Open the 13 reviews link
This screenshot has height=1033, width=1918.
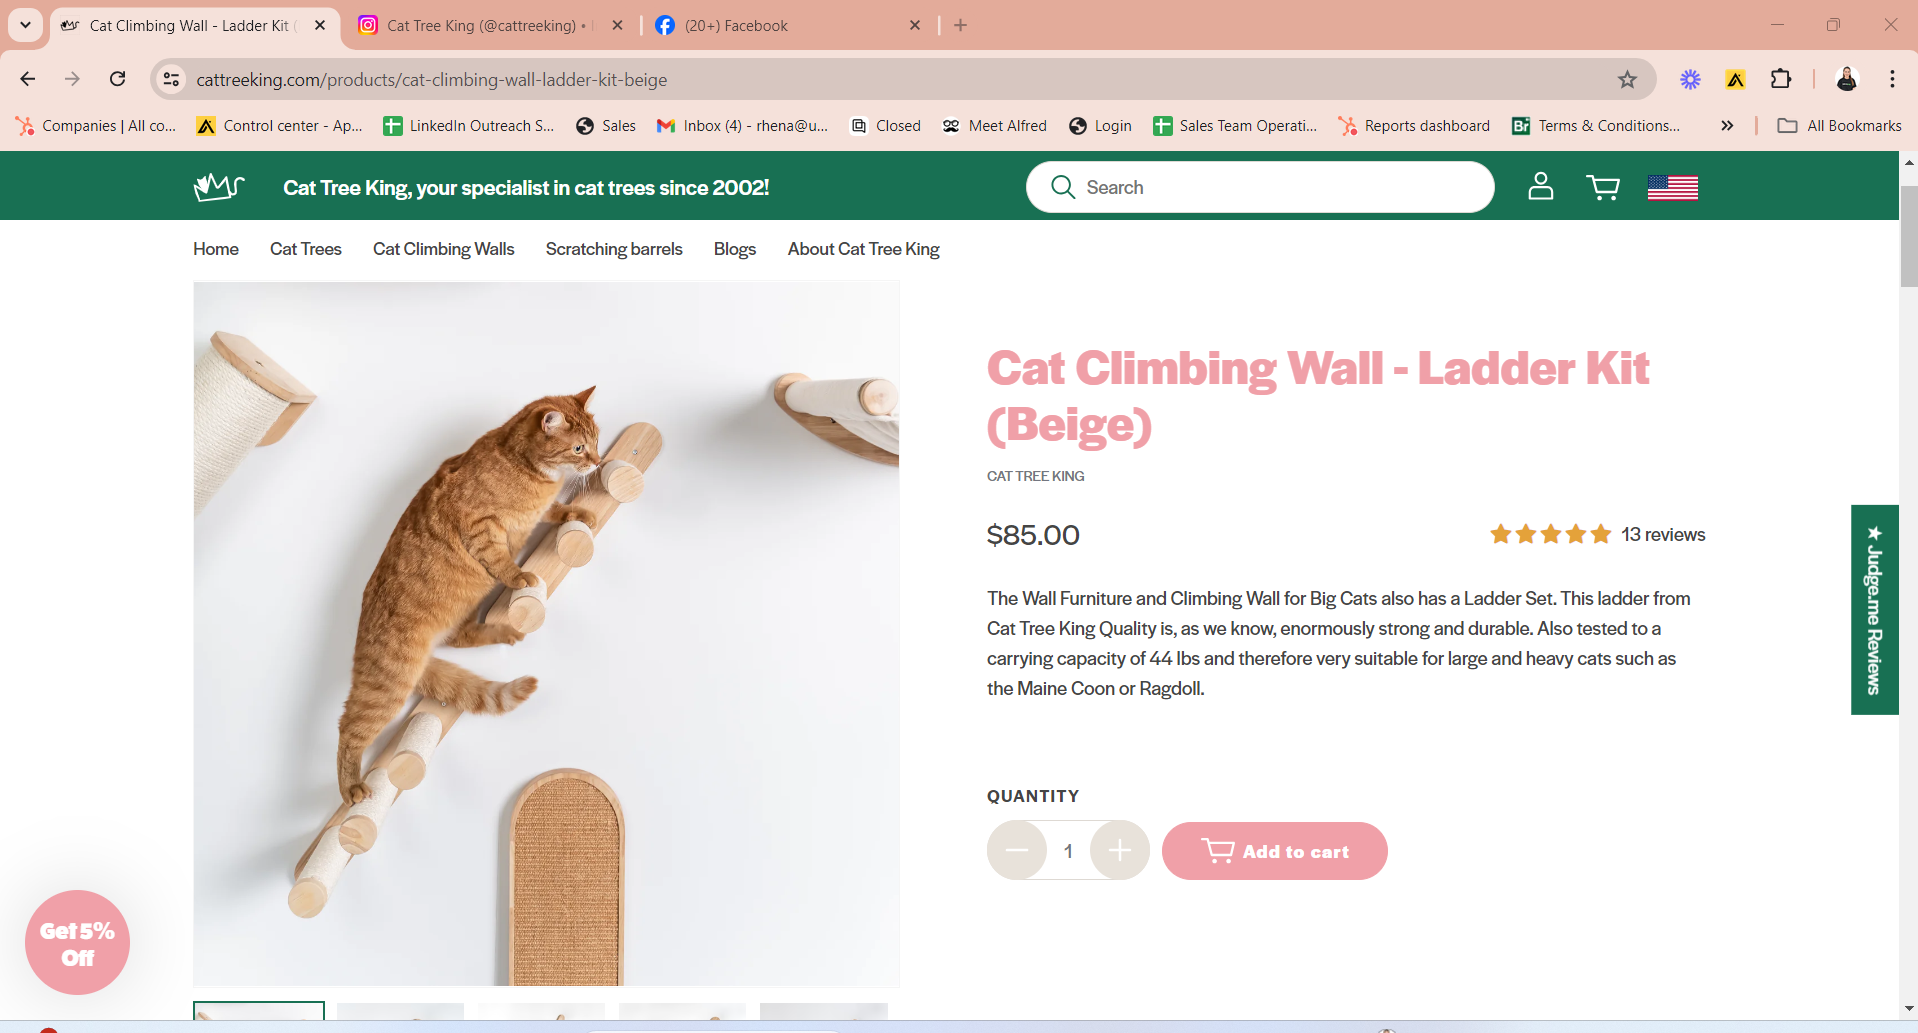tap(1663, 534)
